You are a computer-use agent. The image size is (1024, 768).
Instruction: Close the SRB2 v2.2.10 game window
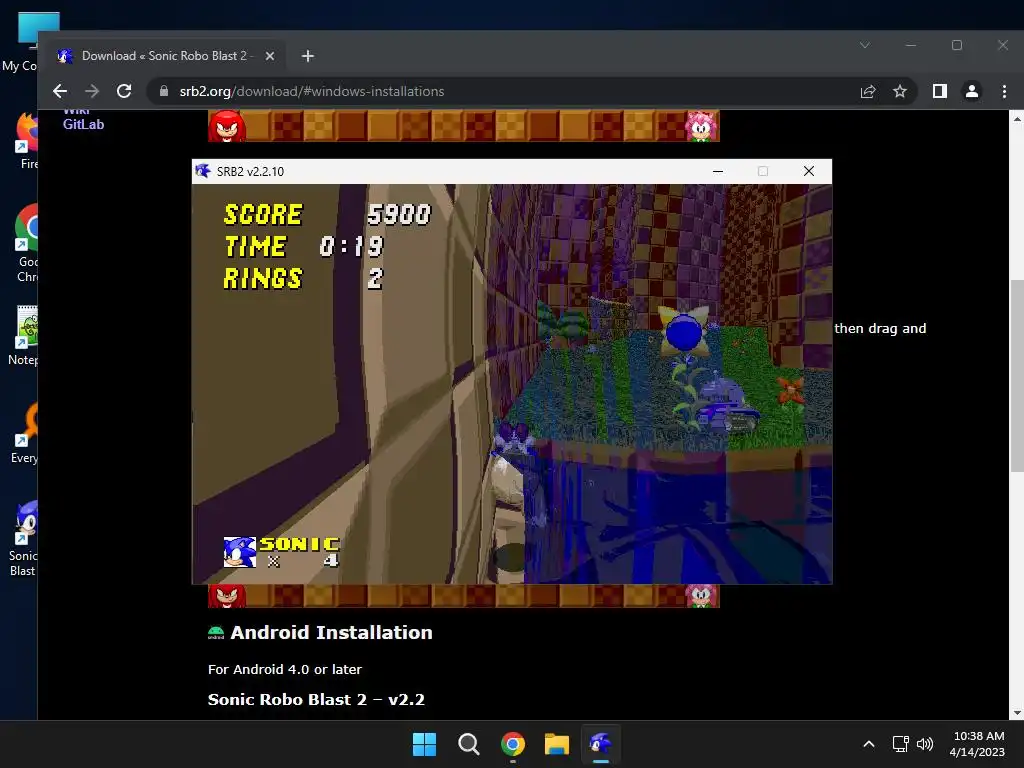click(x=808, y=171)
